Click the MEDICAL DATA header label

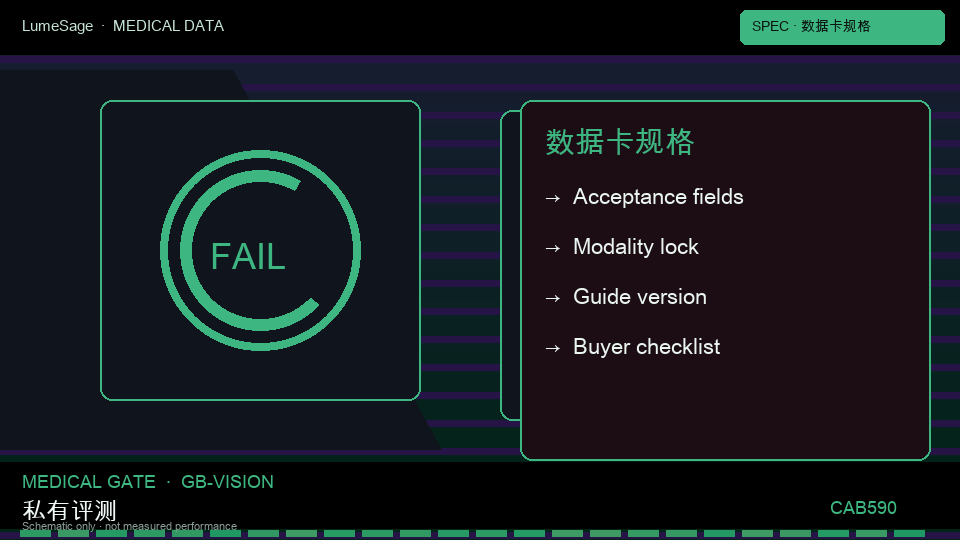(168, 26)
